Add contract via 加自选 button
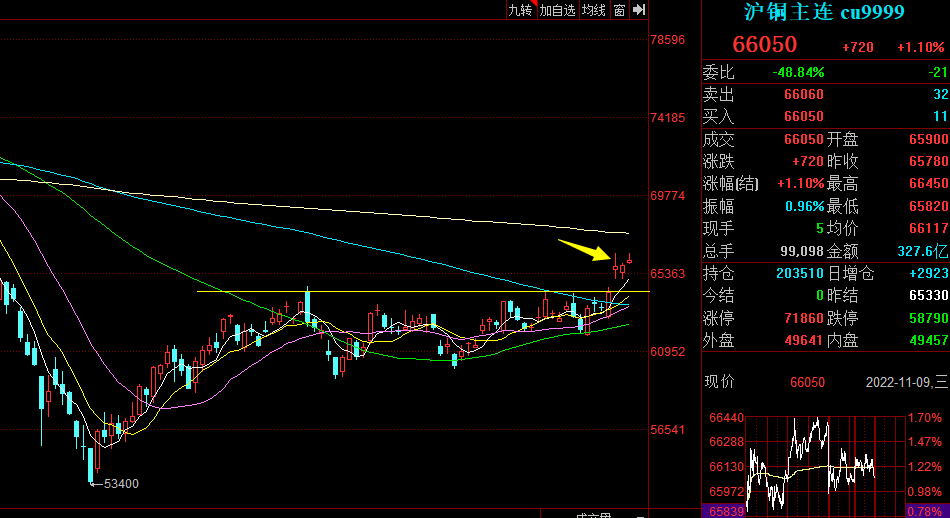The width and height of the screenshot is (950, 518). [x=557, y=10]
